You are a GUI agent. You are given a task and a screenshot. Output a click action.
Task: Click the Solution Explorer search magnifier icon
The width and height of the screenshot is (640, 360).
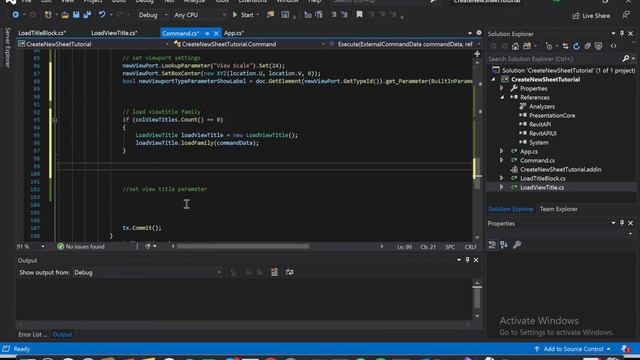(x=626, y=59)
